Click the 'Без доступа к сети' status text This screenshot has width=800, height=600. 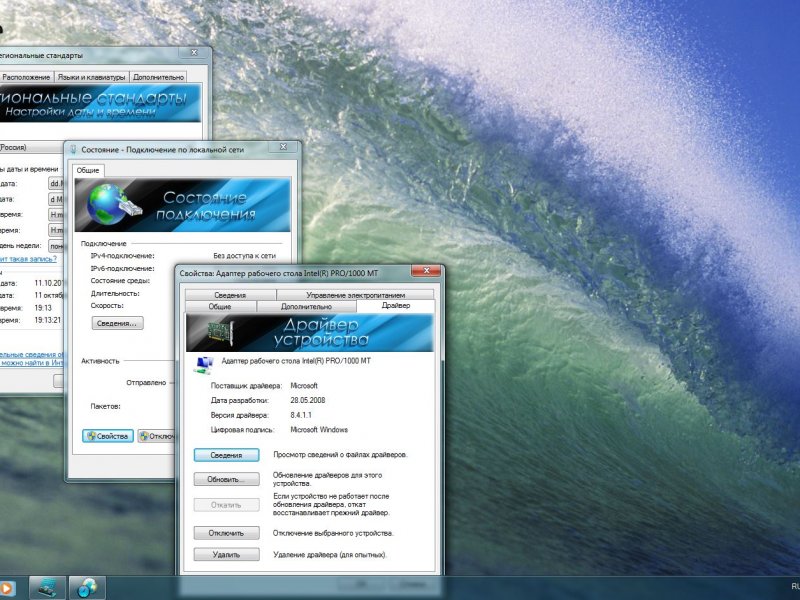click(244, 256)
